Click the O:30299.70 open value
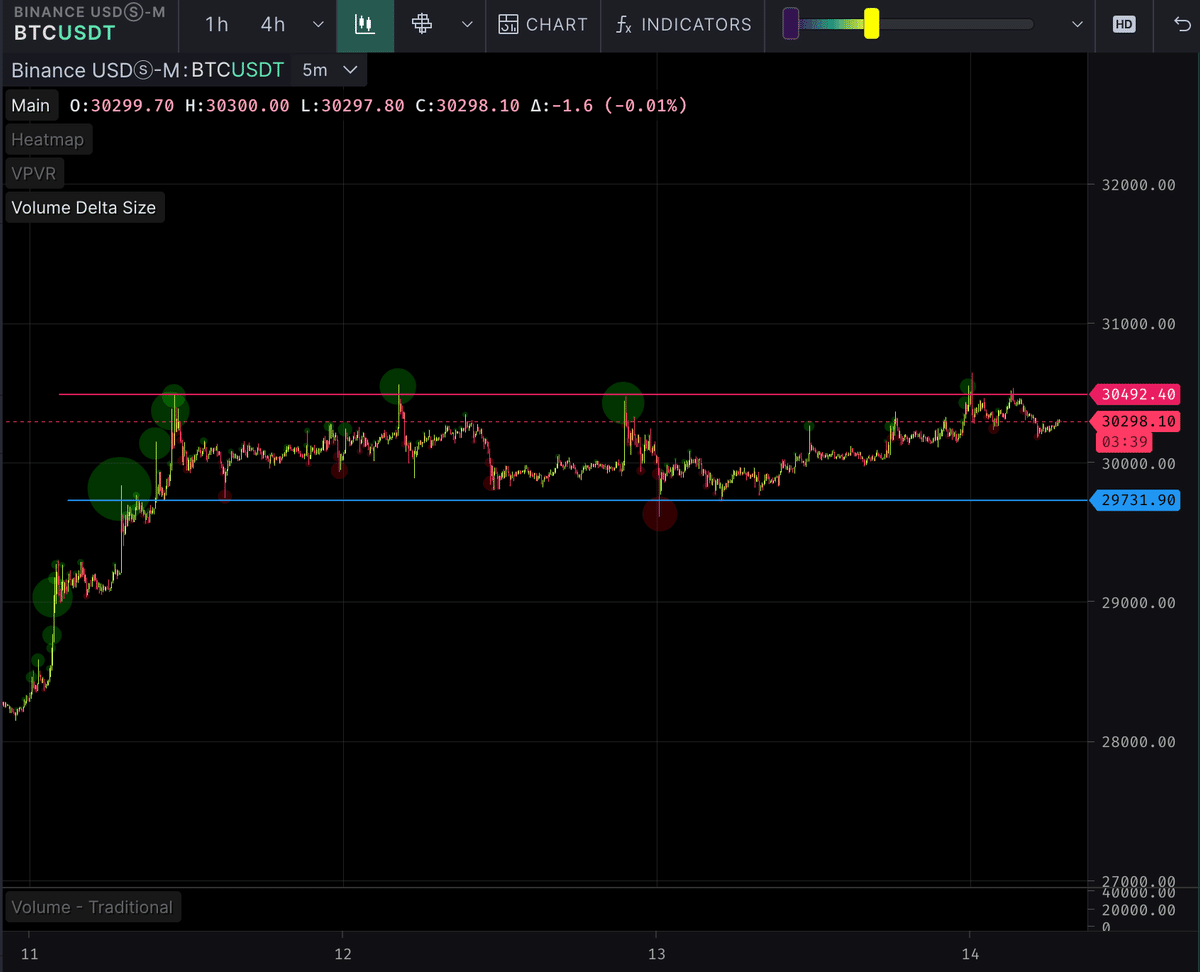 (122, 105)
